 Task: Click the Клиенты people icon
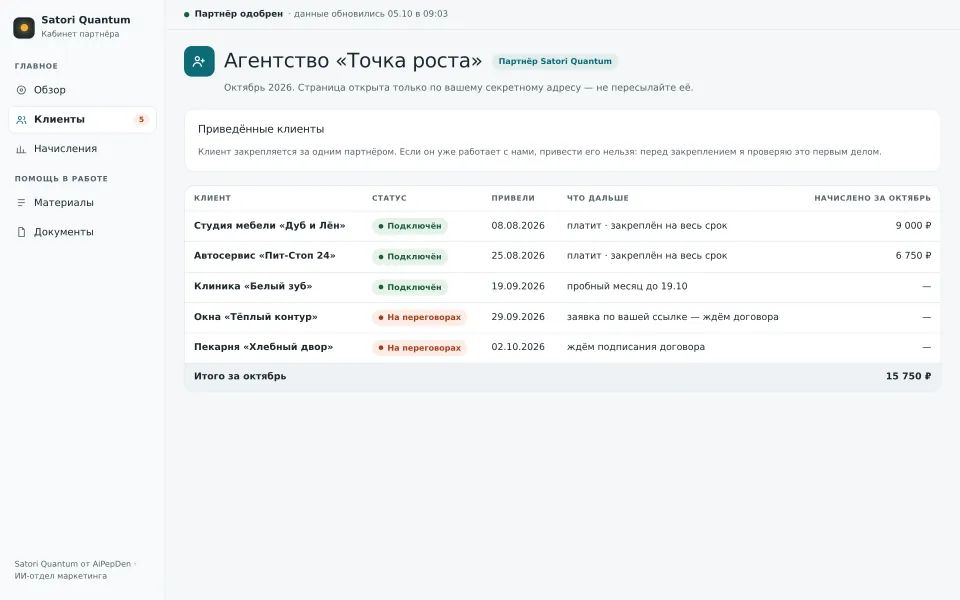coord(21,119)
